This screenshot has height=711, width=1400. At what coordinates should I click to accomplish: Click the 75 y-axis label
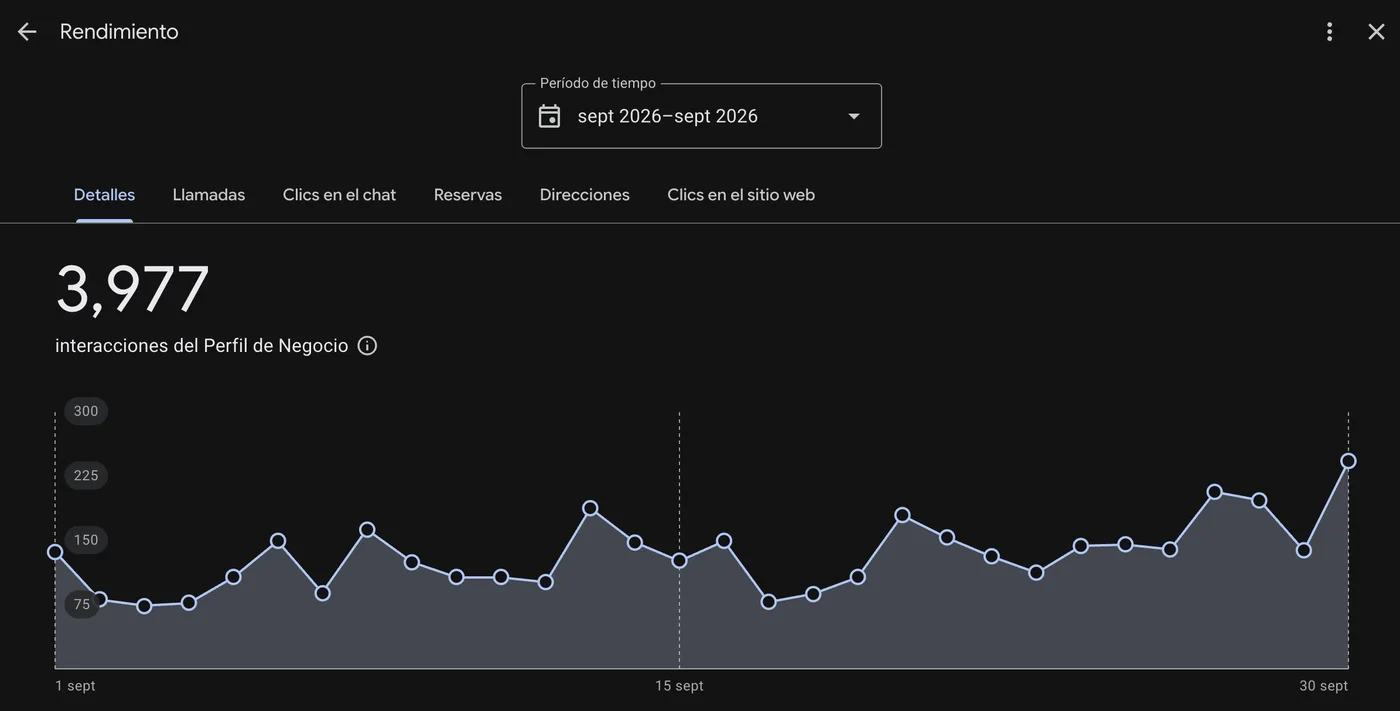pyautogui.click(x=82, y=604)
